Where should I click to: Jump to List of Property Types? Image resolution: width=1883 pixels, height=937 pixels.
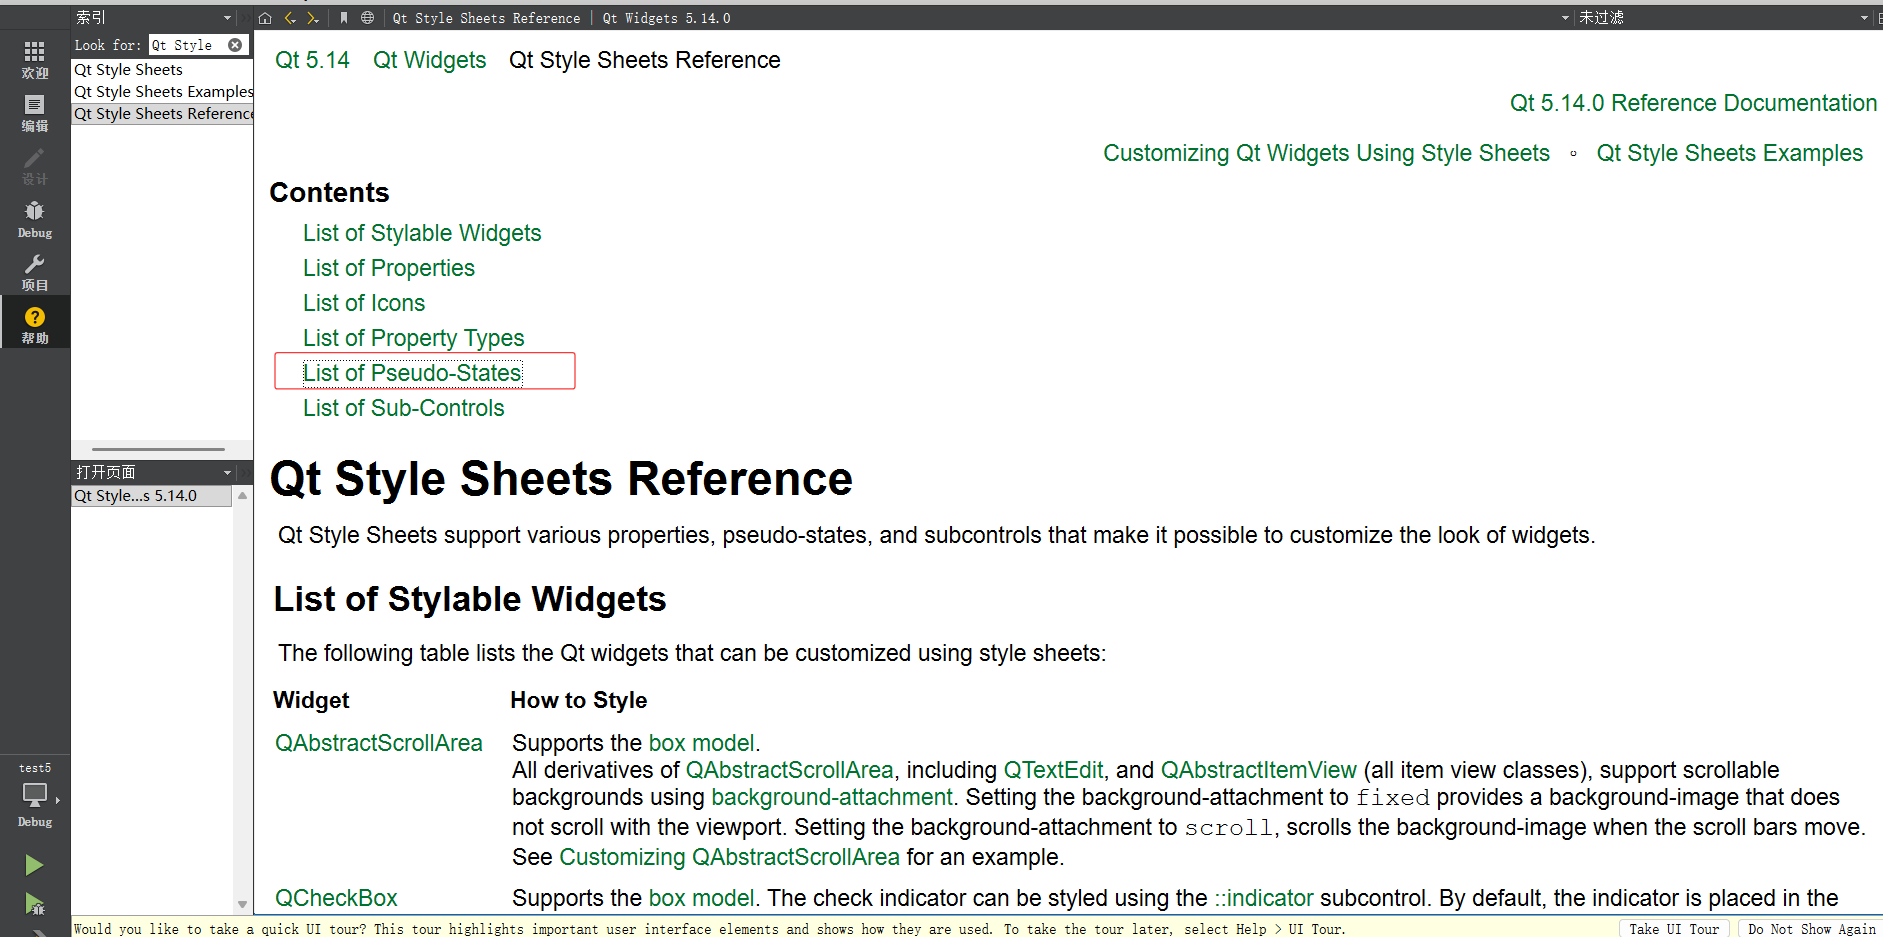(x=413, y=338)
